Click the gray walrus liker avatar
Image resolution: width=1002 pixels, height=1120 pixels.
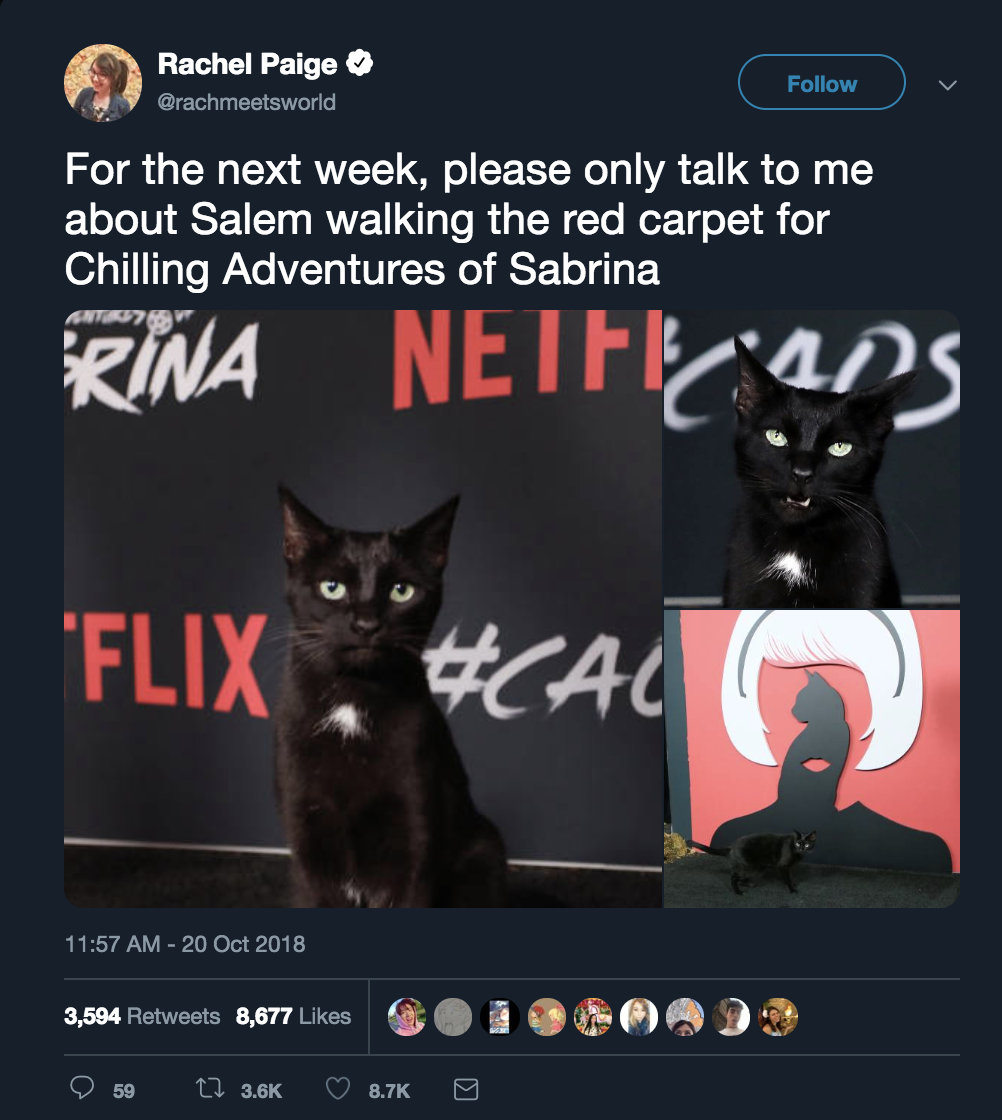click(454, 1016)
